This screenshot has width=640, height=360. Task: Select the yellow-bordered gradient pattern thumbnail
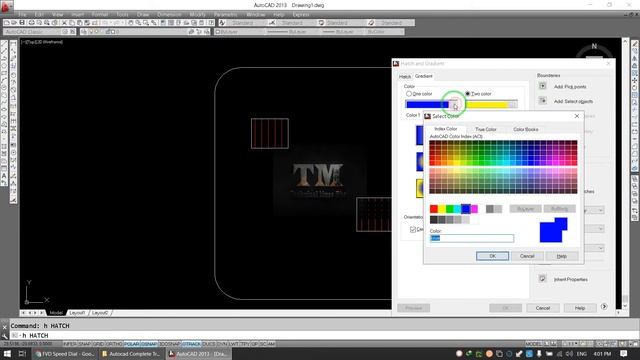coord(420,189)
